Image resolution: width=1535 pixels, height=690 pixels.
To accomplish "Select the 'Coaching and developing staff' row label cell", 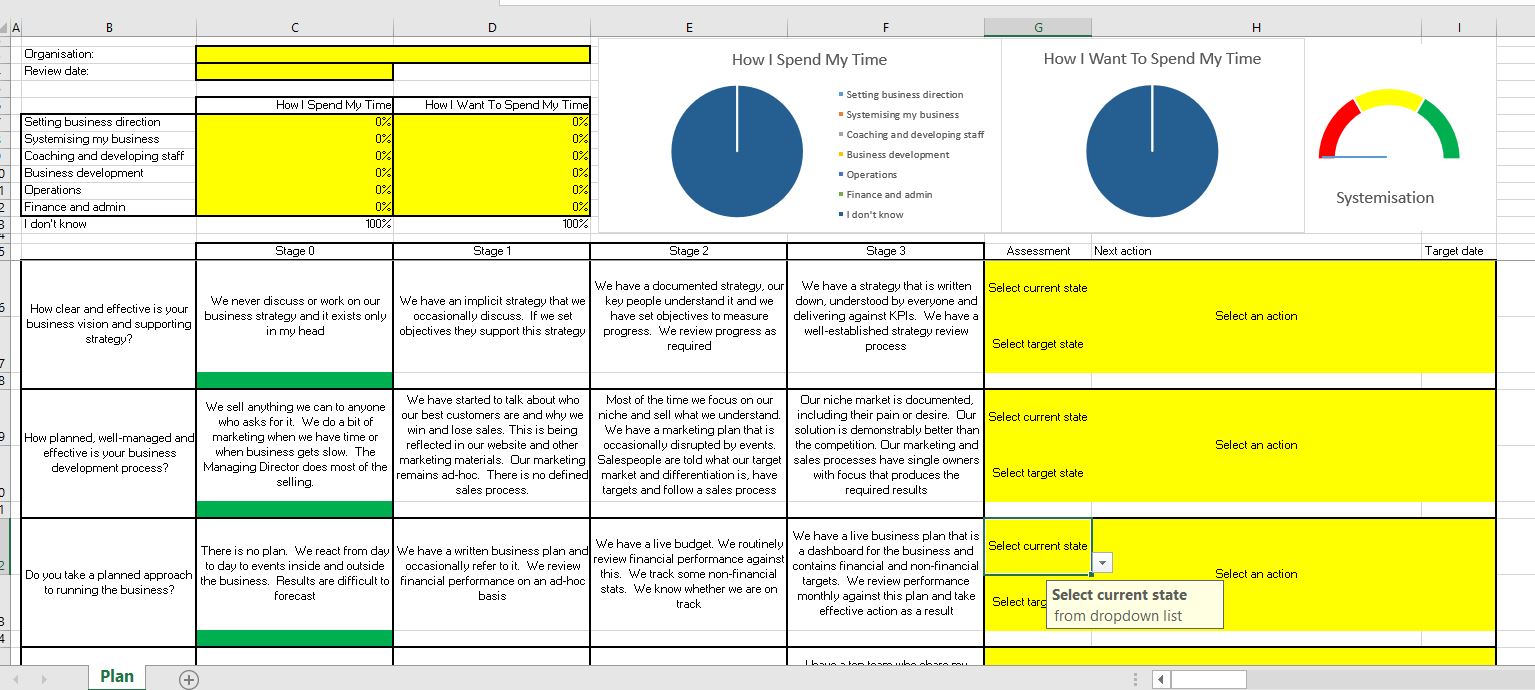I will point(109,156).
